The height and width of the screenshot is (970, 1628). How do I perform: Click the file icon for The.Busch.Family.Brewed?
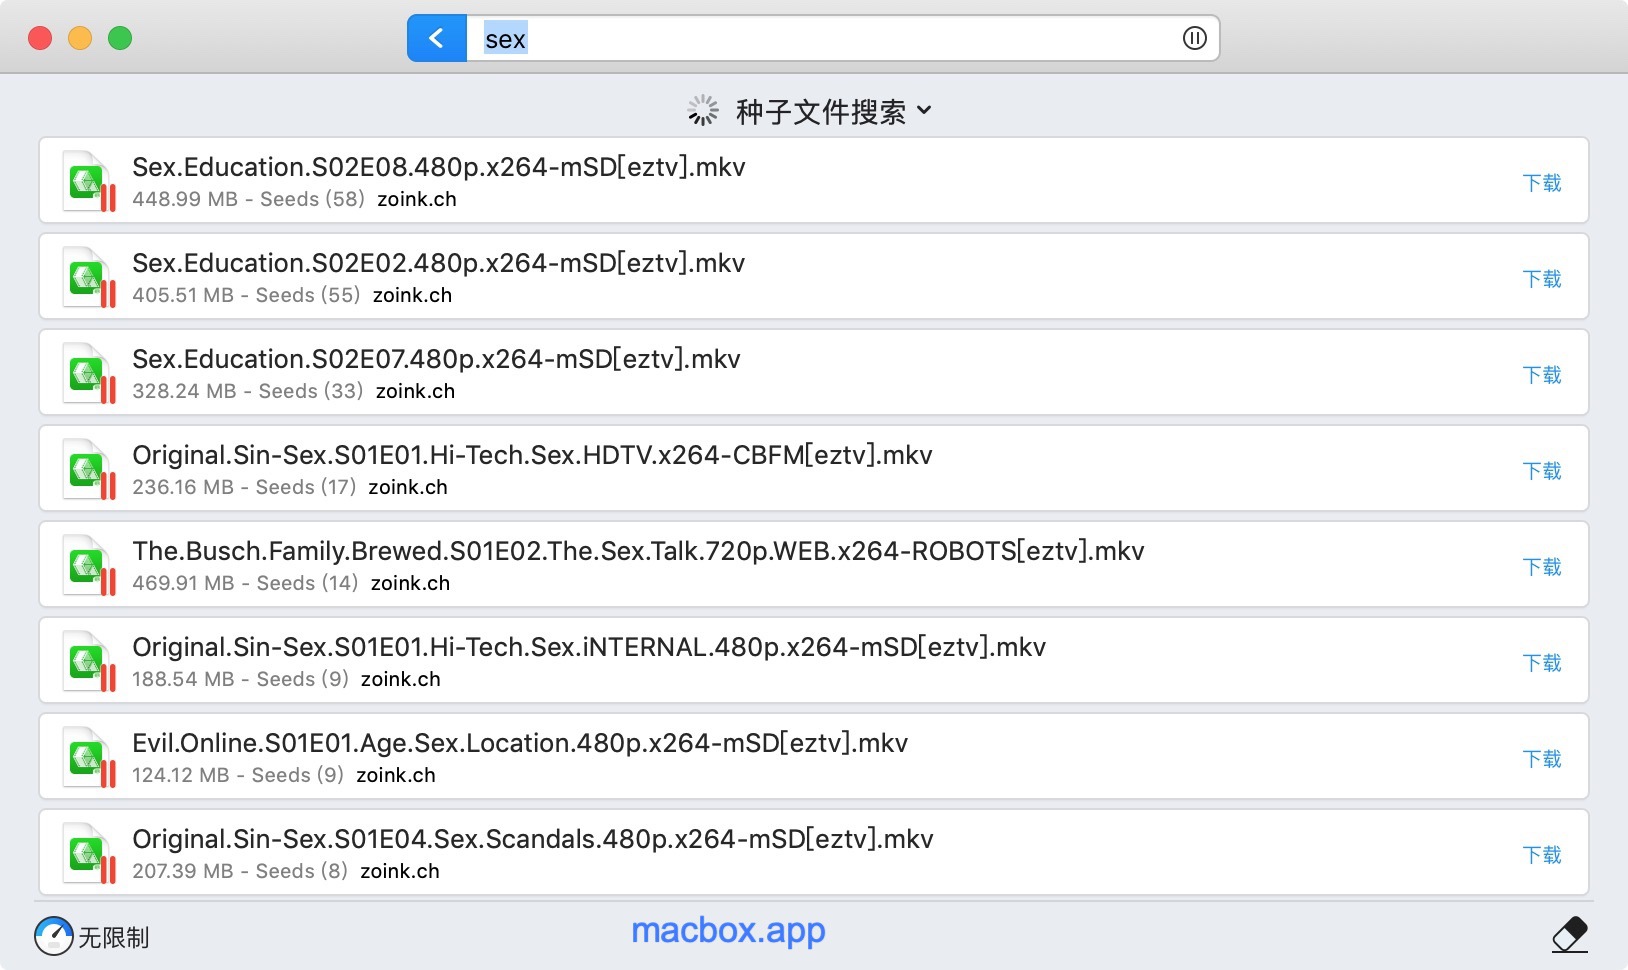89,565
